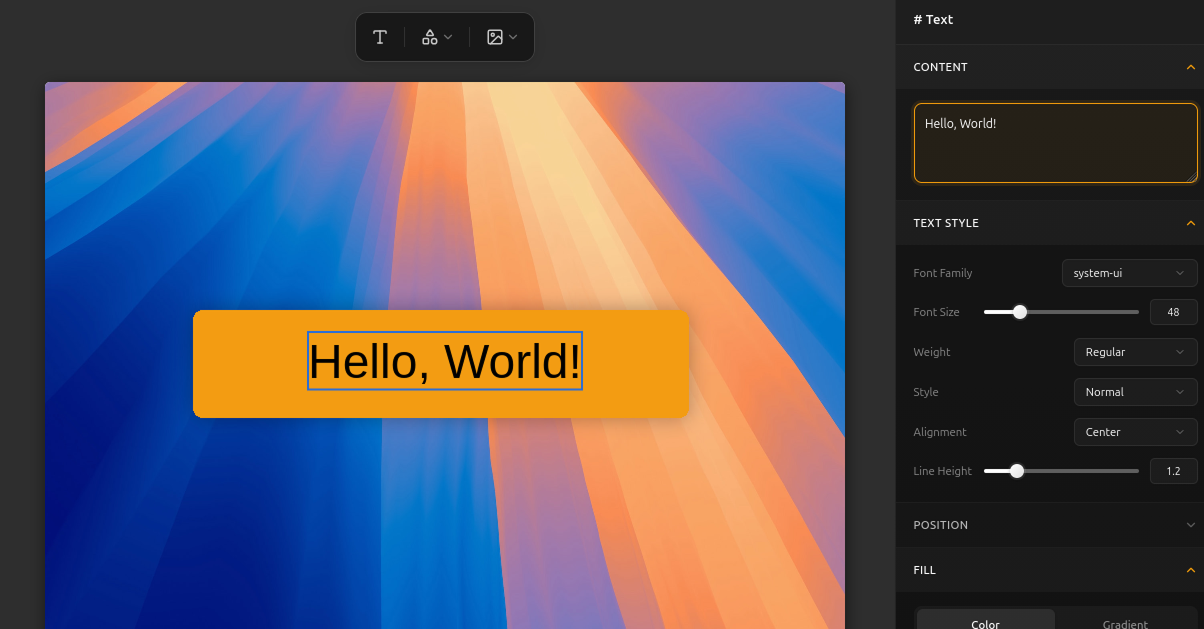Click the Hello, World! content text box
The height and width of the screenshot is (629, 1204).
coord(1055,142)
